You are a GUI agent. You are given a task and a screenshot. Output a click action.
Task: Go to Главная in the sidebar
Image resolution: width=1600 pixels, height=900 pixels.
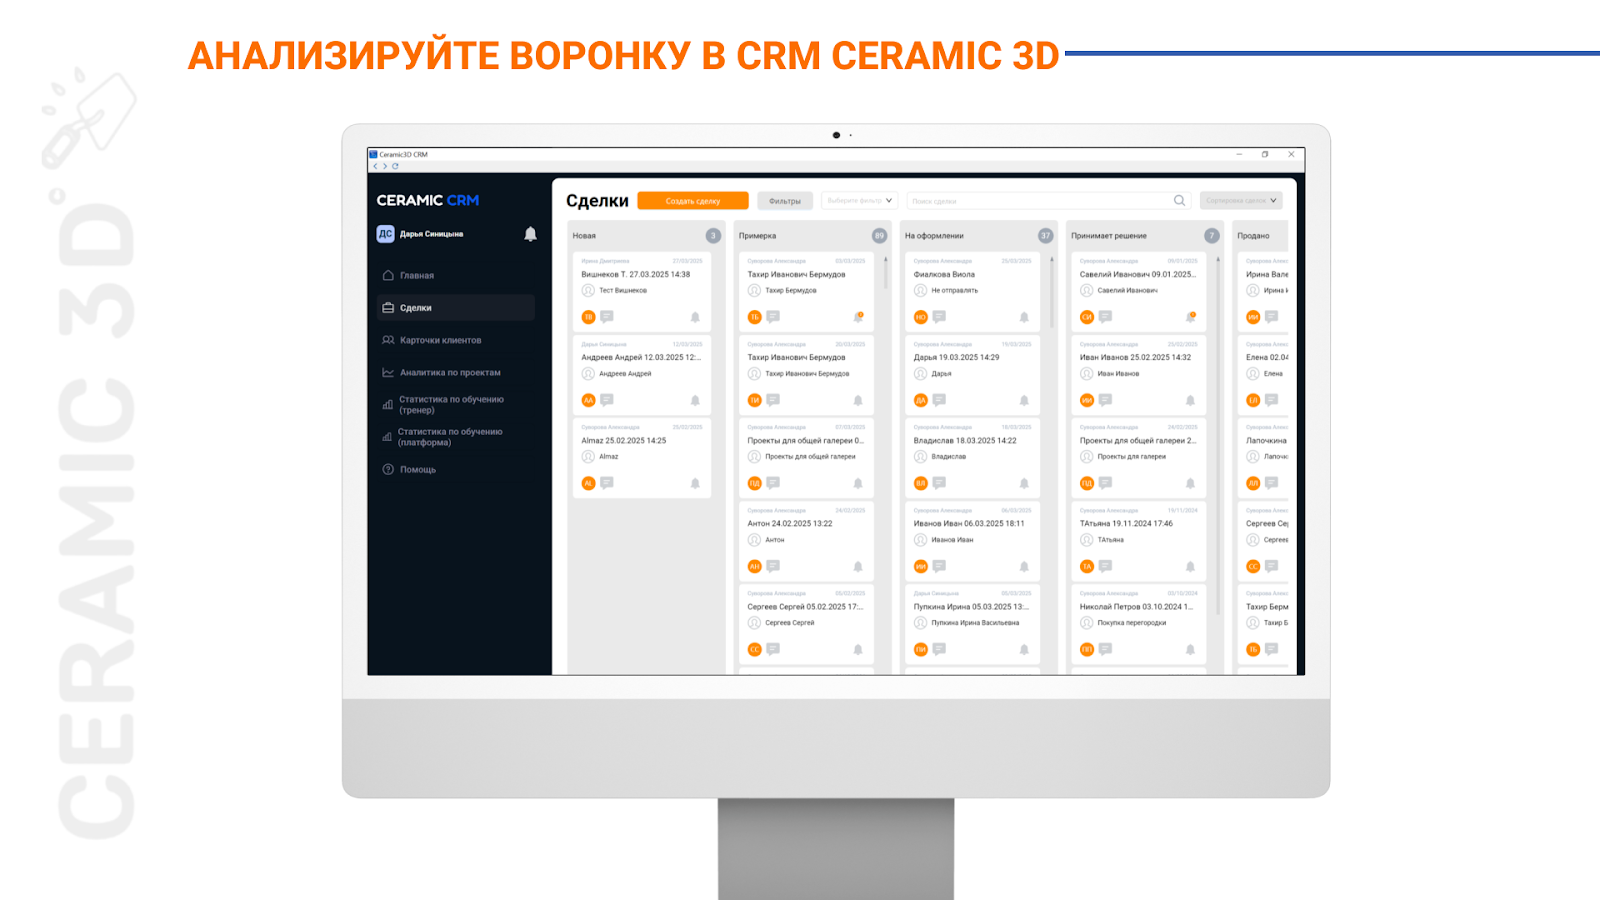(x=455, y=275)
